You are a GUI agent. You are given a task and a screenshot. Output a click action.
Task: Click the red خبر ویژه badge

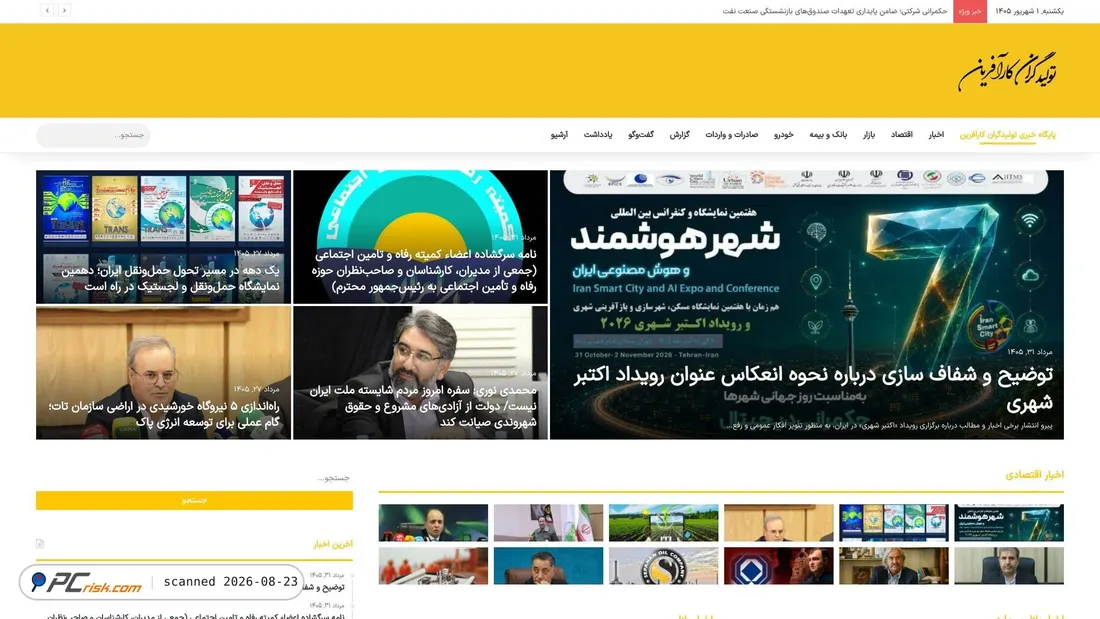coord(970,11)
